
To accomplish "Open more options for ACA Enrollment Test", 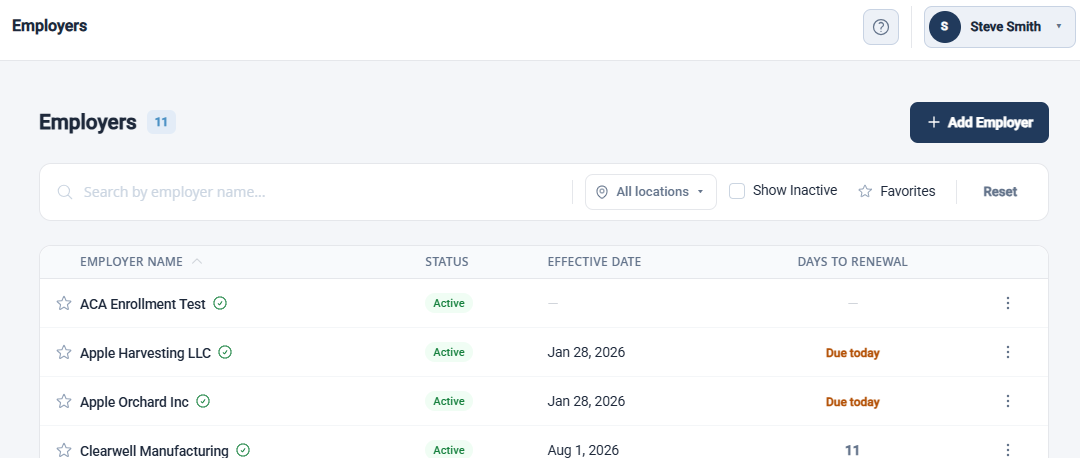I will pos(1008,303).
